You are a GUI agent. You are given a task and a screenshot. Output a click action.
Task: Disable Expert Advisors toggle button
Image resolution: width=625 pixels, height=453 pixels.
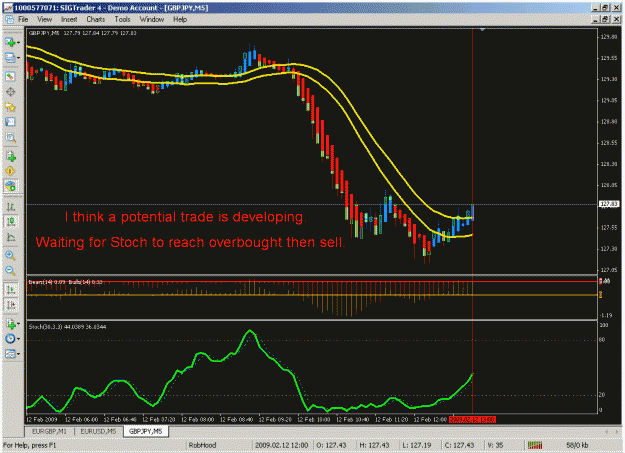[10, 186]
